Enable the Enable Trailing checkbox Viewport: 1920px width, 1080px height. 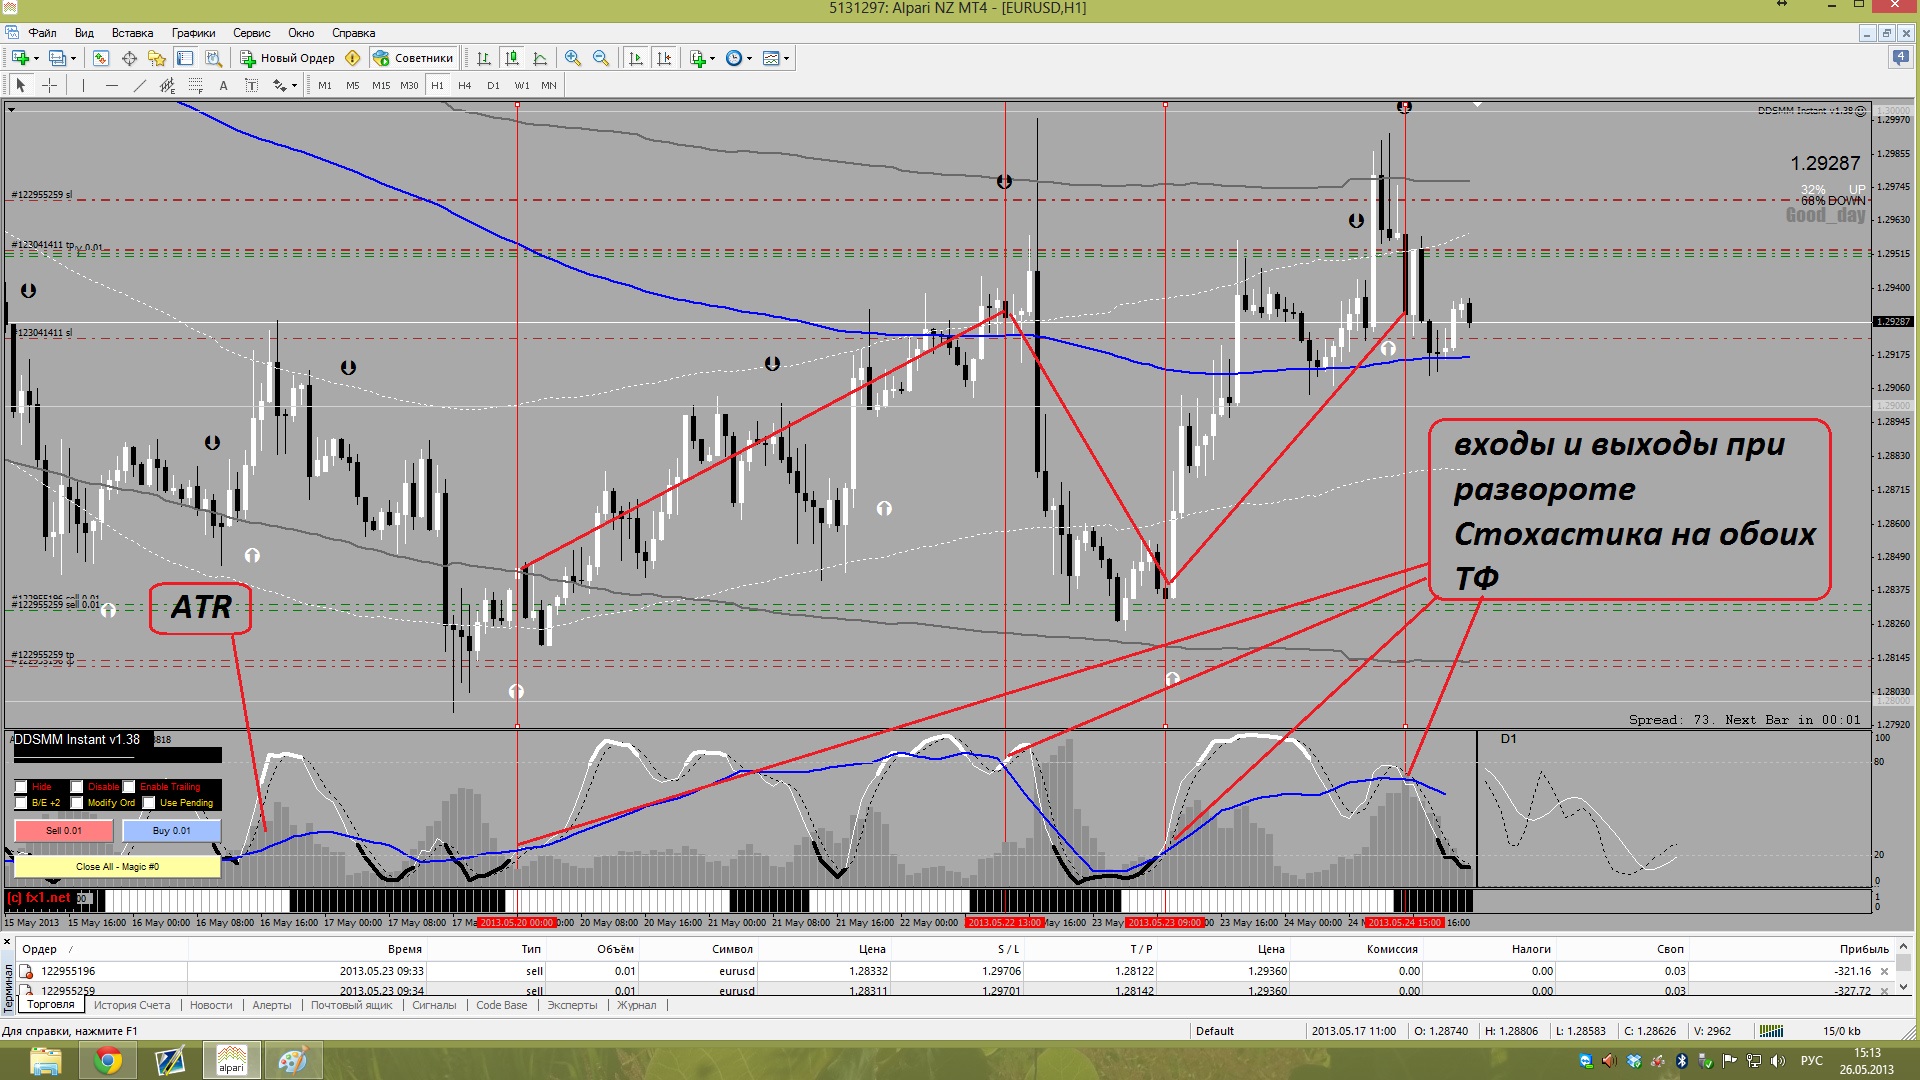(x=129, y=787)
